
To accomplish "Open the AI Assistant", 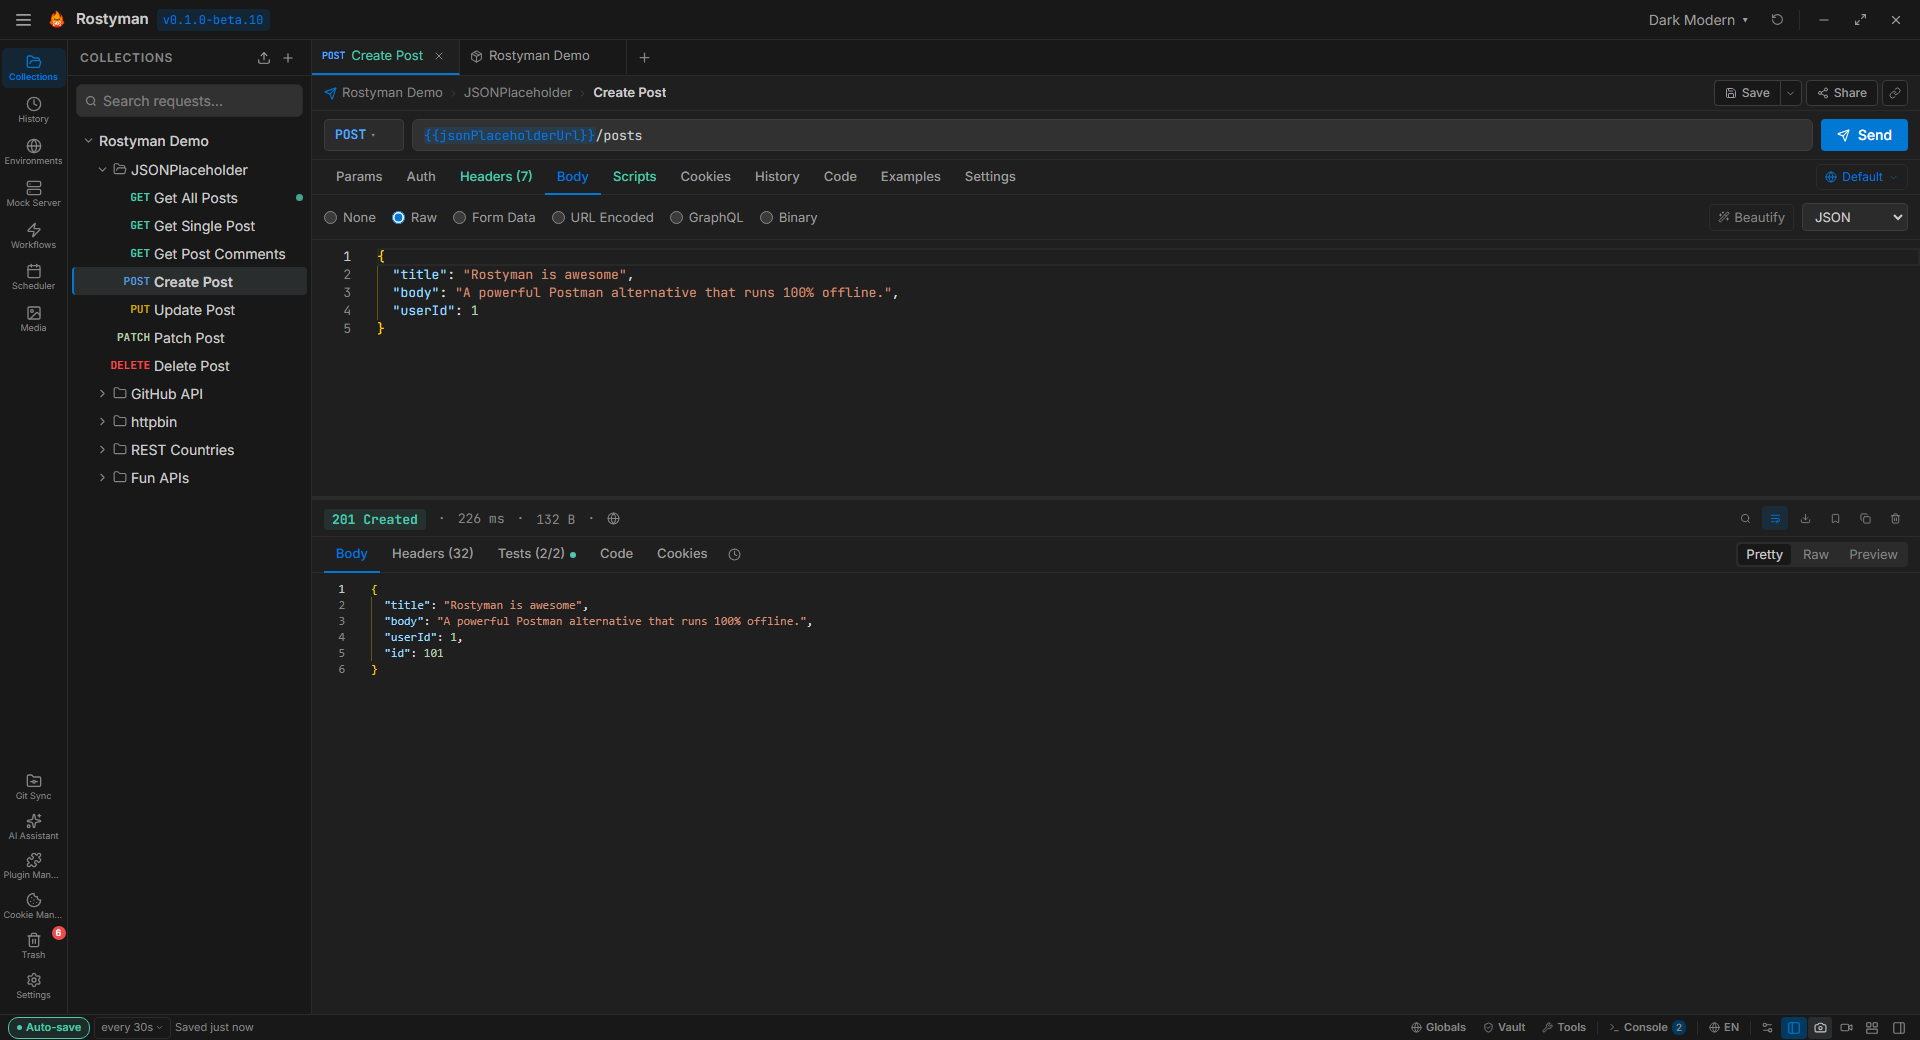I will click(x=33, y=826).
